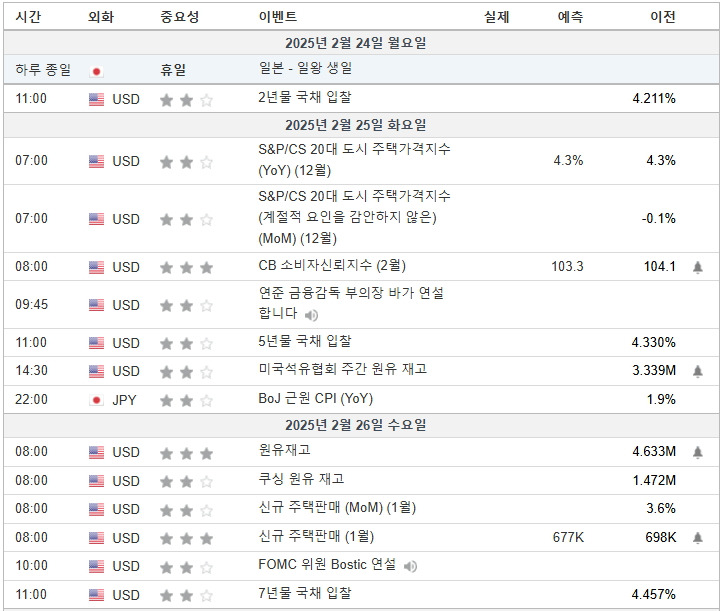Open 7년물 국채 입찰 event
The image size is (724, 611).
(305, 593)
